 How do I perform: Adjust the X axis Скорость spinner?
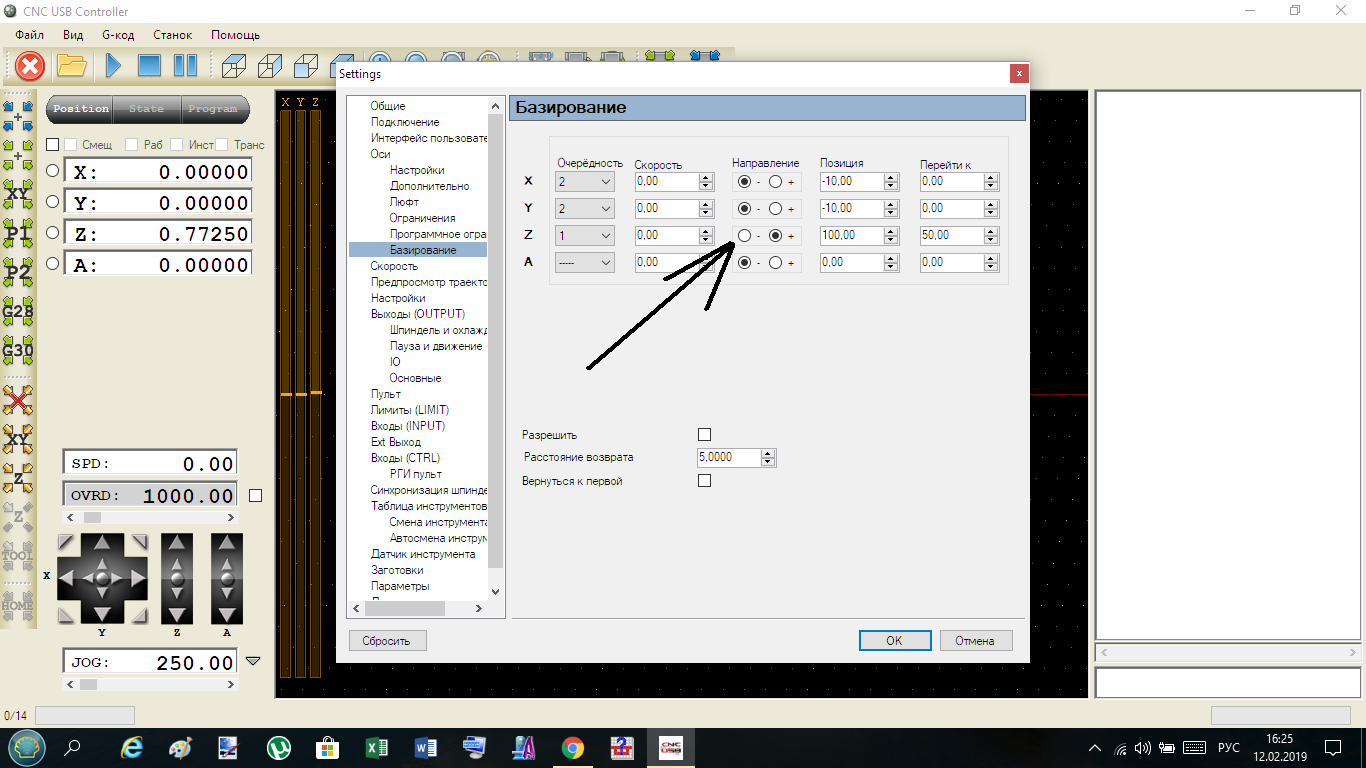click(x=706, y=182)
